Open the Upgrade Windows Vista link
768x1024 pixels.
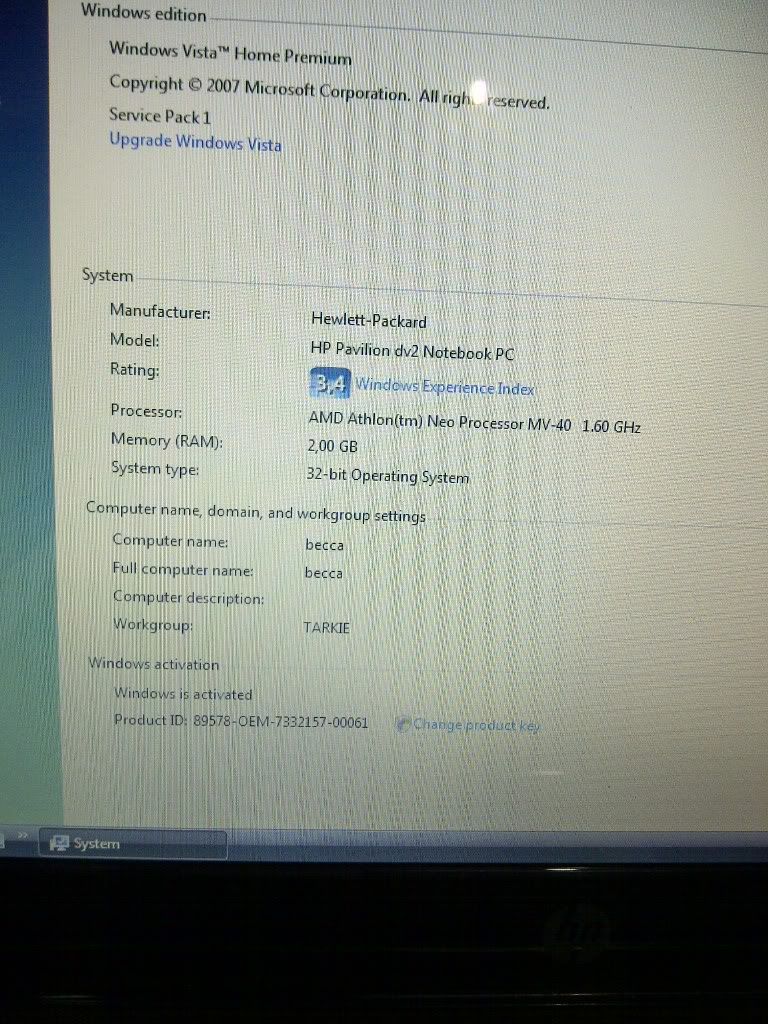point(195,142)
